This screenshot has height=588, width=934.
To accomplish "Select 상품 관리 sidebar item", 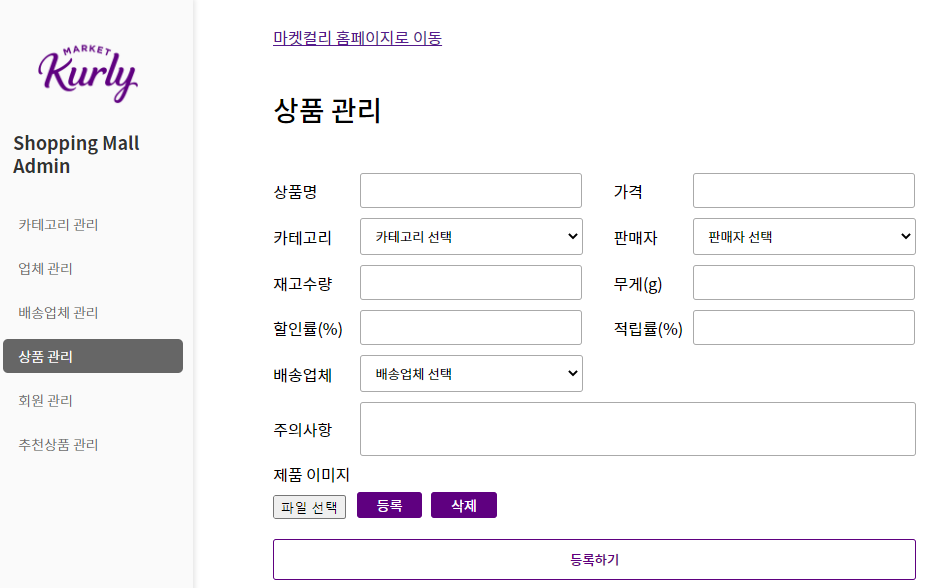I will point(93,356).
